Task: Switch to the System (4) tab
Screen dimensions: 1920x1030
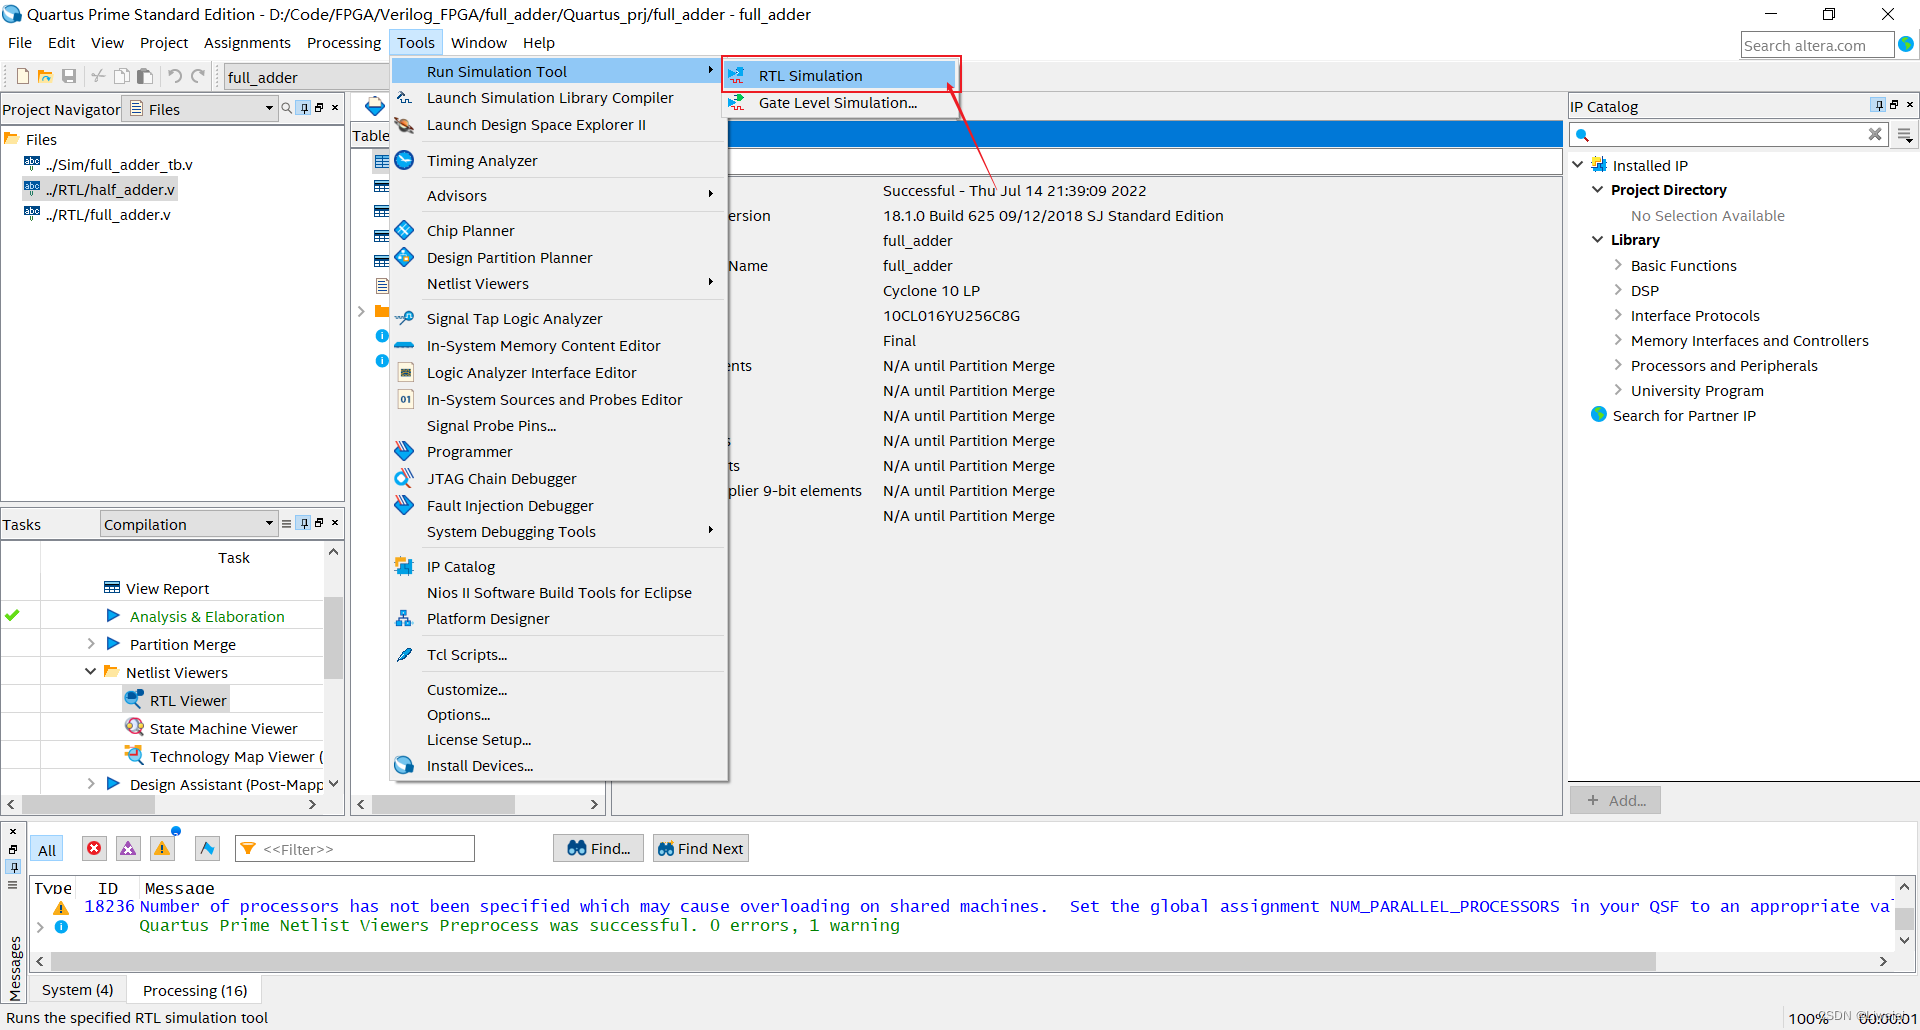Action: 78,990
